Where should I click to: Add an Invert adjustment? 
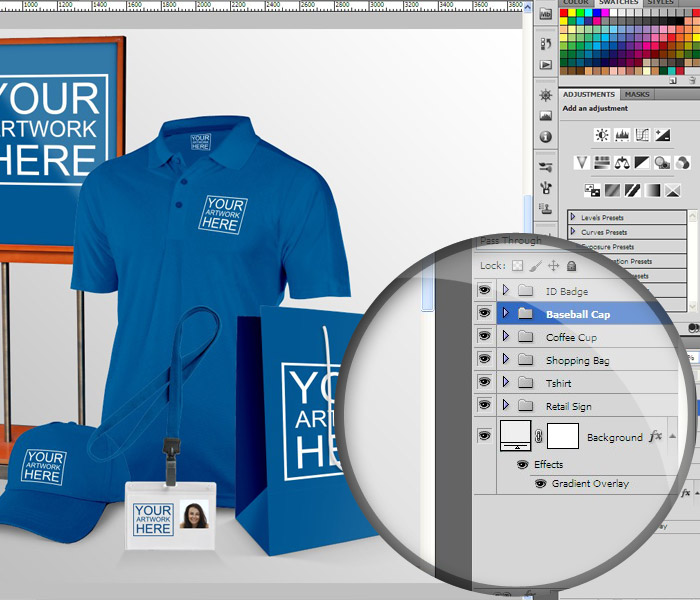pyautogui.click(x=592, y=191)
